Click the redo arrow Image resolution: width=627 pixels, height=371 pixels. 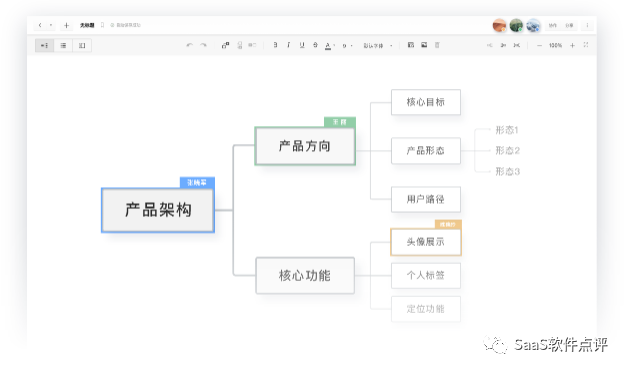coord(203,45)
